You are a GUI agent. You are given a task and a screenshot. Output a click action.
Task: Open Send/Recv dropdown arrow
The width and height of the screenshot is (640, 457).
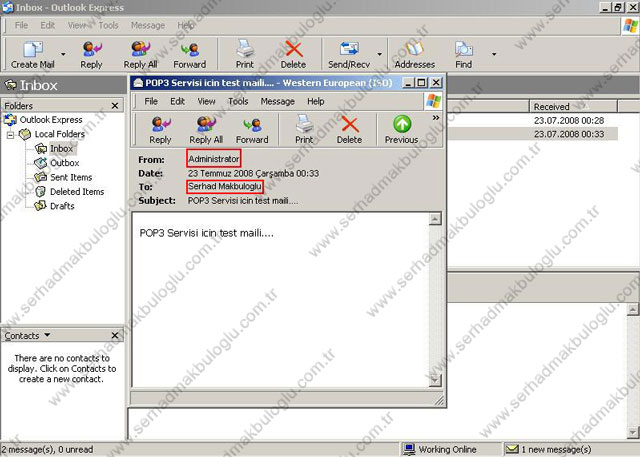pos(380,54)
